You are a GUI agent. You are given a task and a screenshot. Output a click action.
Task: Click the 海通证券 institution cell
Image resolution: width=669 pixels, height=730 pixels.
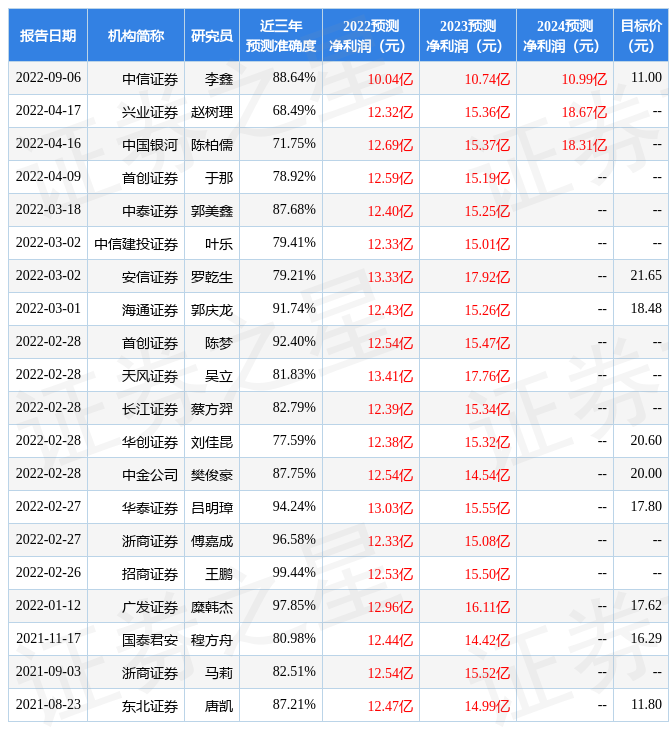tap(150, 310)
